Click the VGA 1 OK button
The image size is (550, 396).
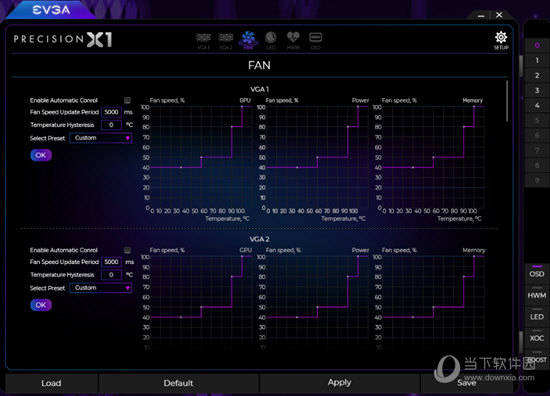click(x=41, y=155)
